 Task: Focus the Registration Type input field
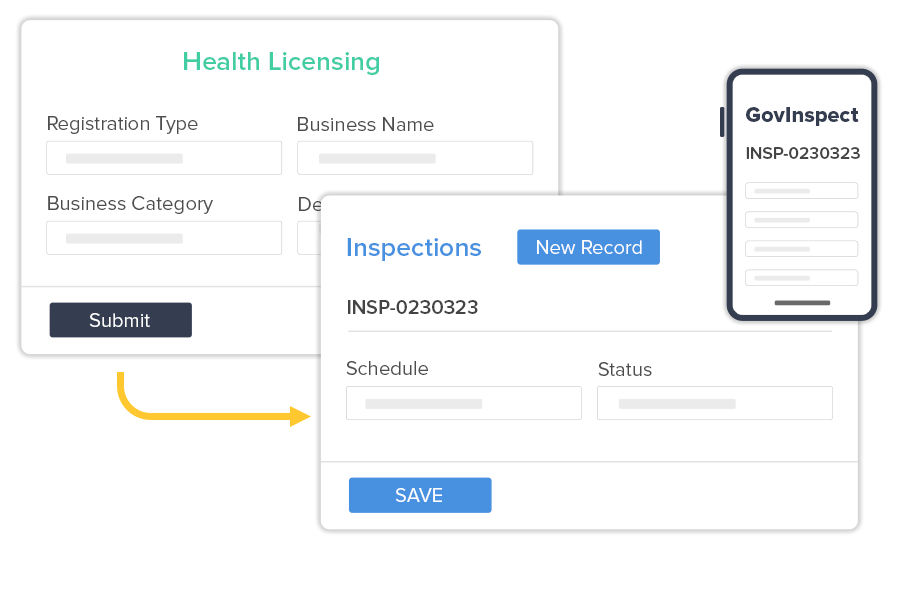164,158
